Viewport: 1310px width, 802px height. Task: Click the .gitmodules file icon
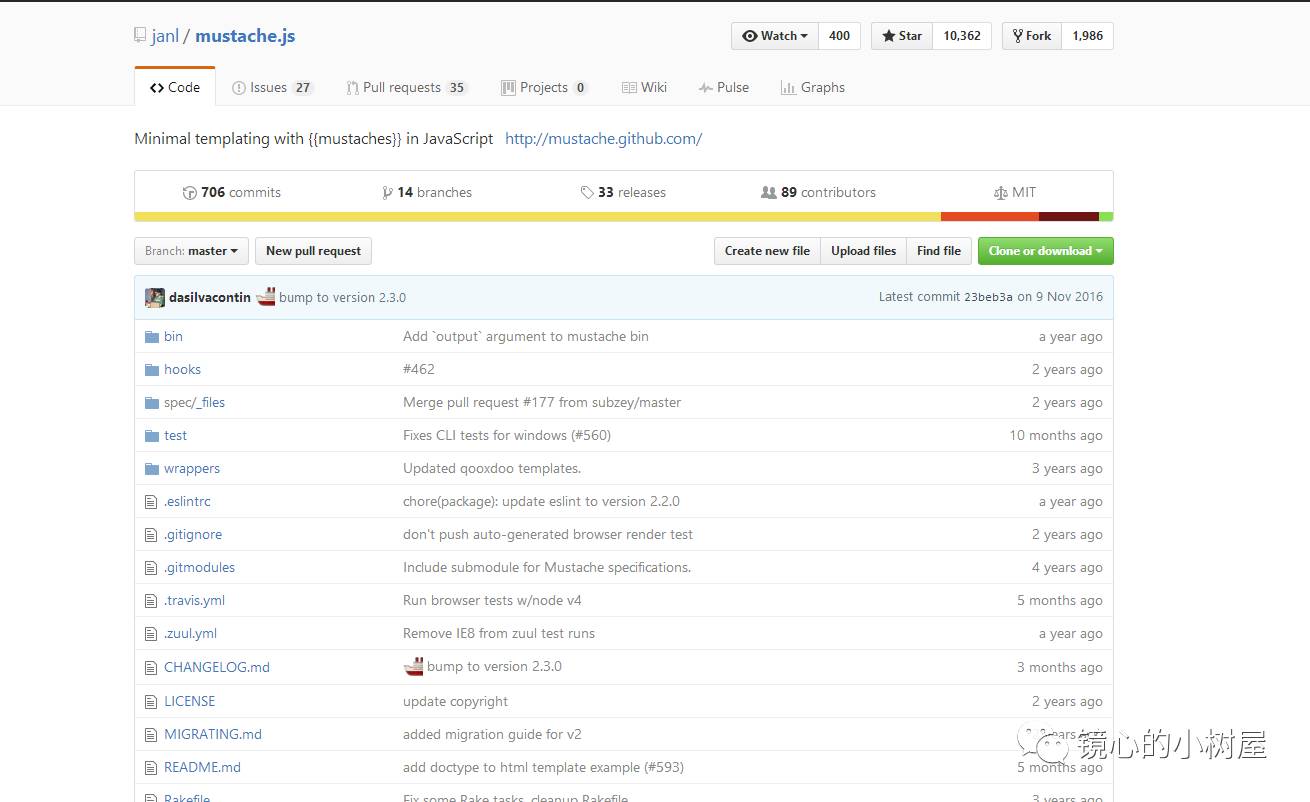point(151,568)
